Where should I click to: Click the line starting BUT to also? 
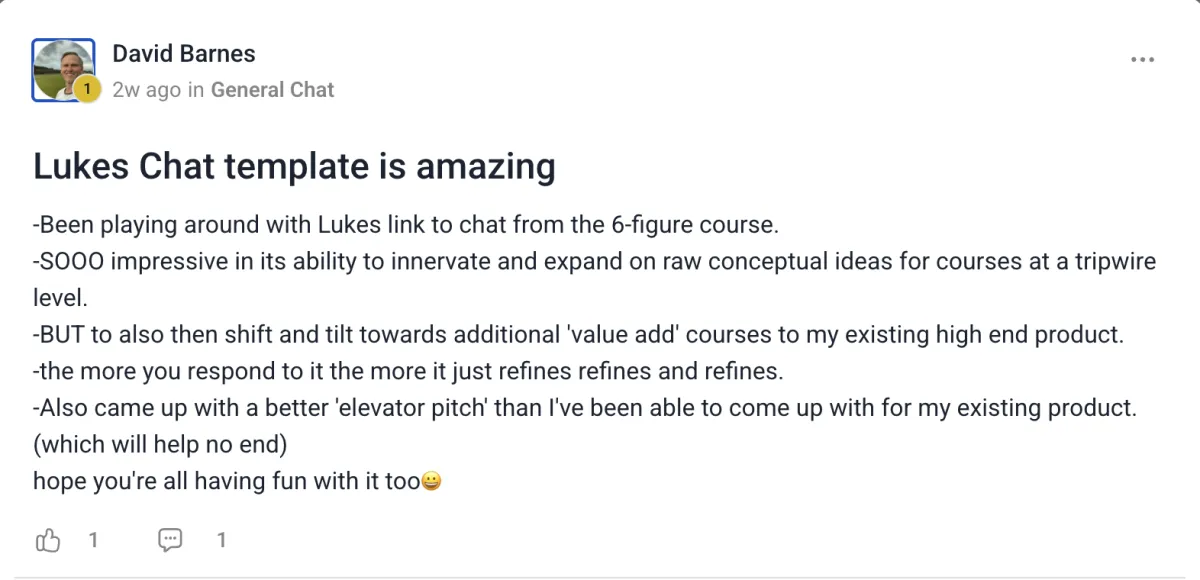579,335
